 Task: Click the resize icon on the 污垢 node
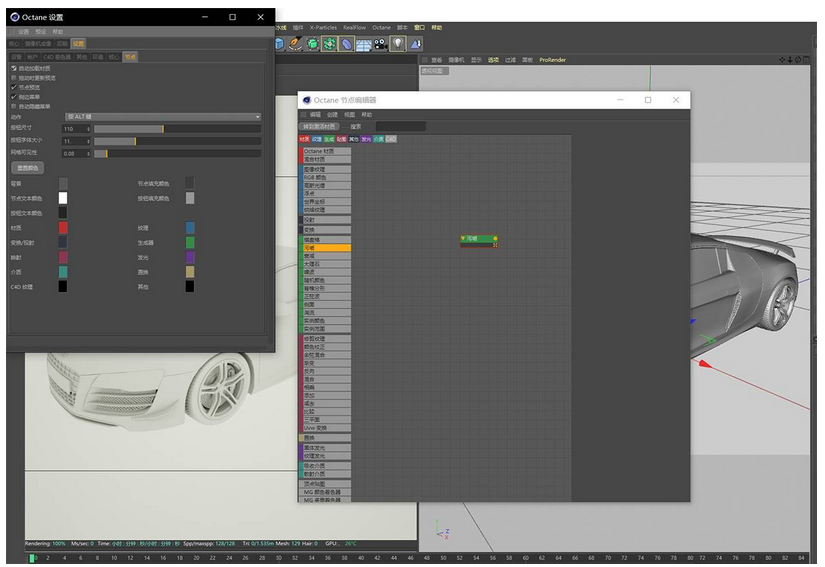[495, 245]
